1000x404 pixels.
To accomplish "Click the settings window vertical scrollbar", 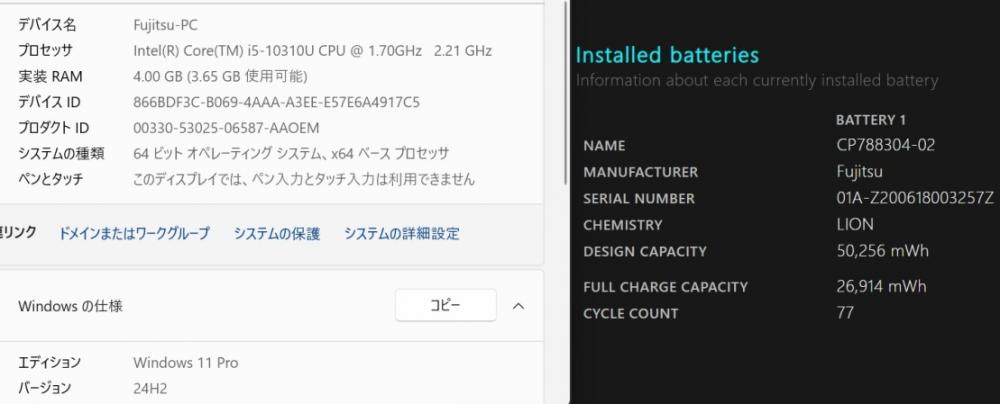I will [x=565, y=93].
